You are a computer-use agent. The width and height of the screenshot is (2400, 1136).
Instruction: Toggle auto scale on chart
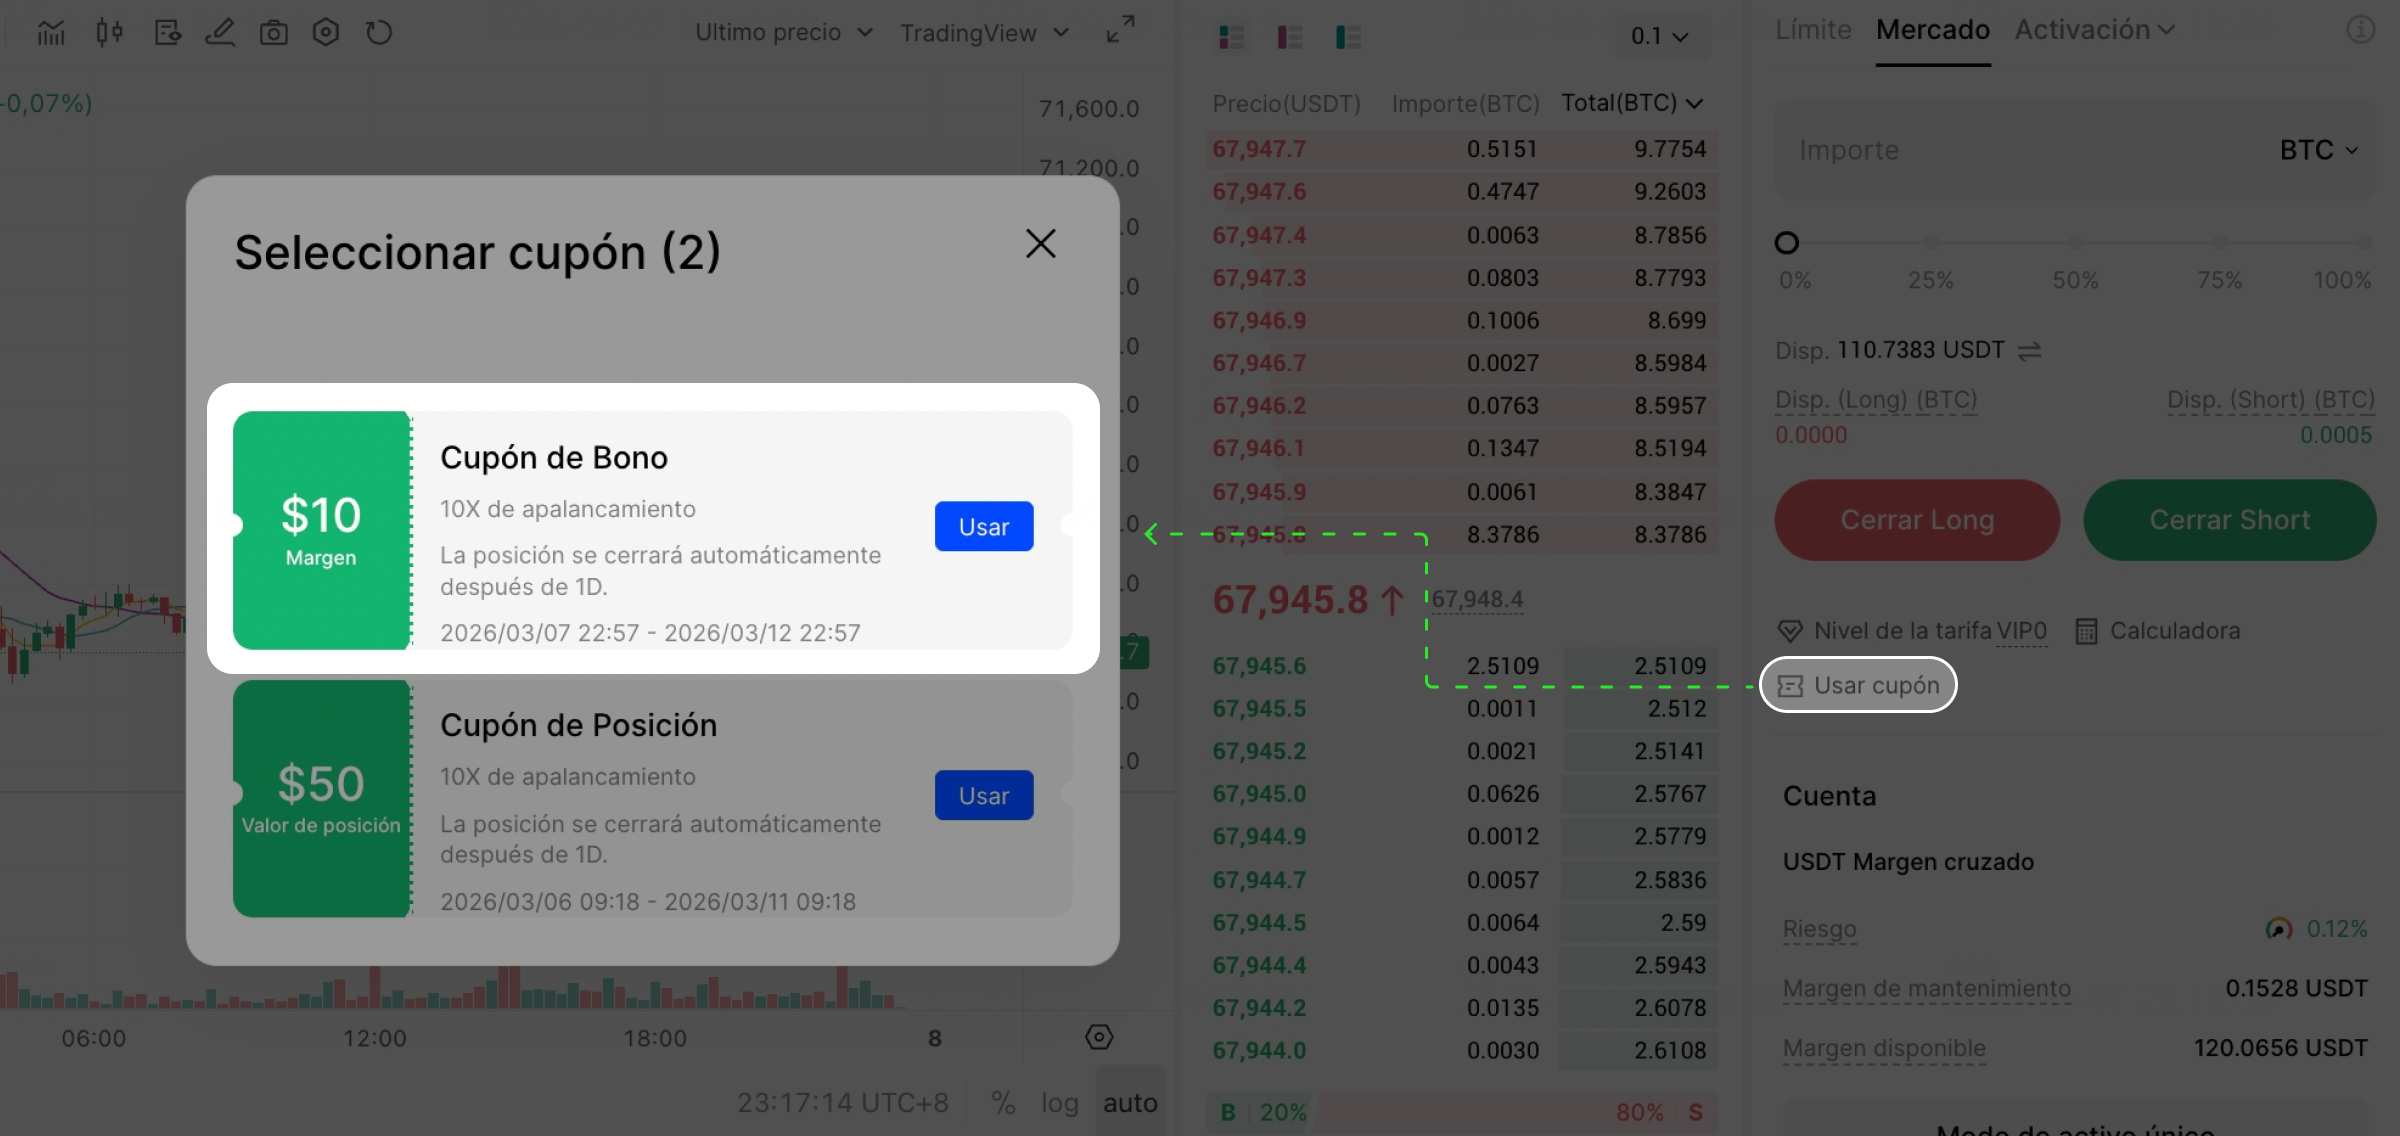pos(1130,1102)
